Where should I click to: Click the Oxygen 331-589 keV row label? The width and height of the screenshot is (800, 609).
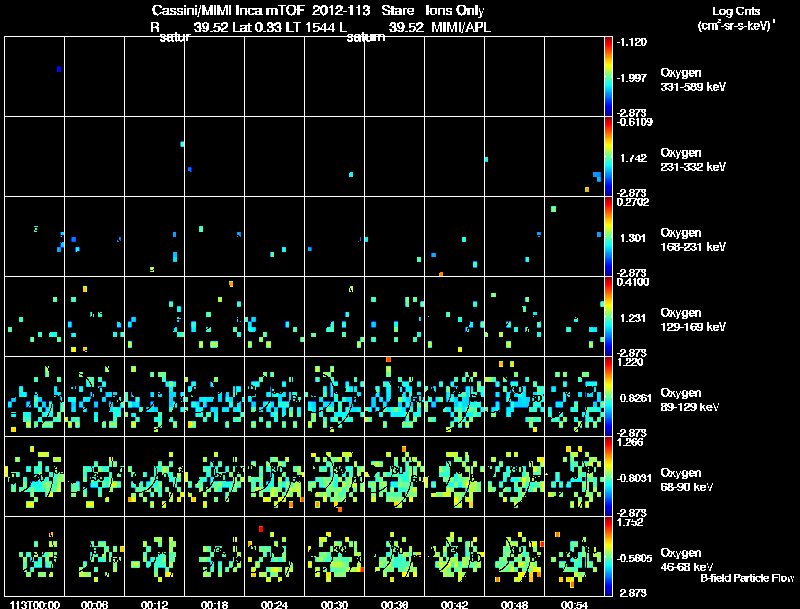[693, 80]
